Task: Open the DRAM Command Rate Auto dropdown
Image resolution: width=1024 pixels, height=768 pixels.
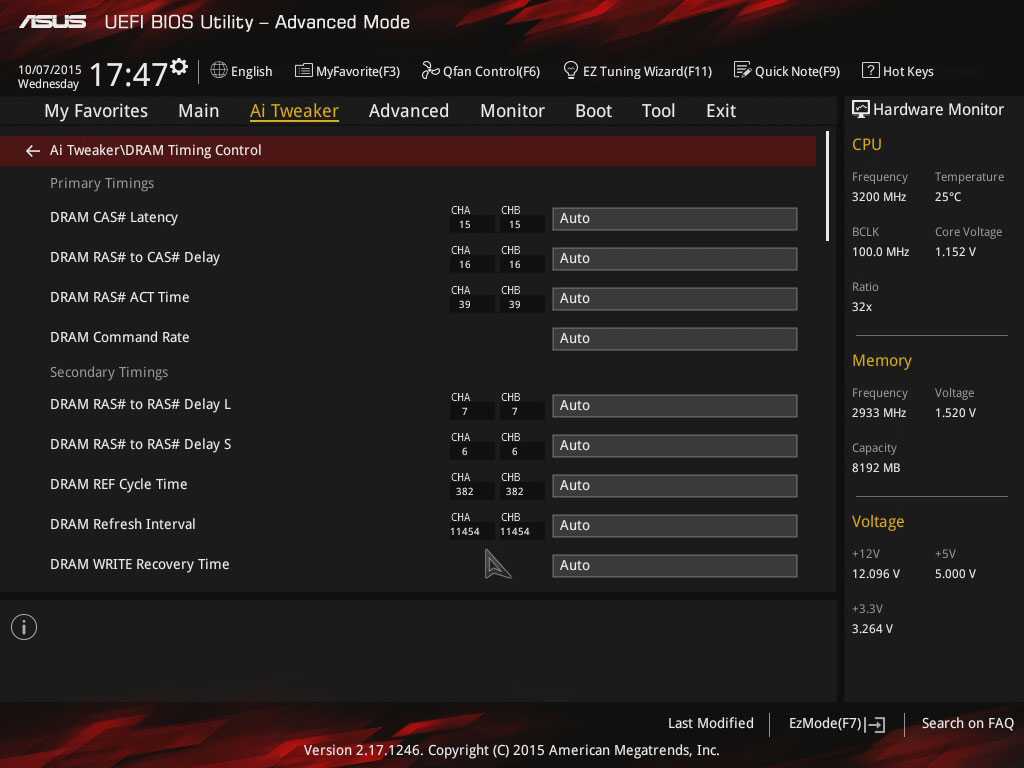Action: [674, 339]
